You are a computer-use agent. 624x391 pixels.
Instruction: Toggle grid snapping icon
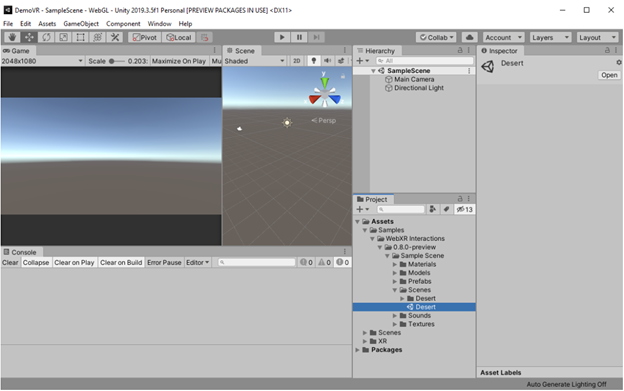pos(205,37)
